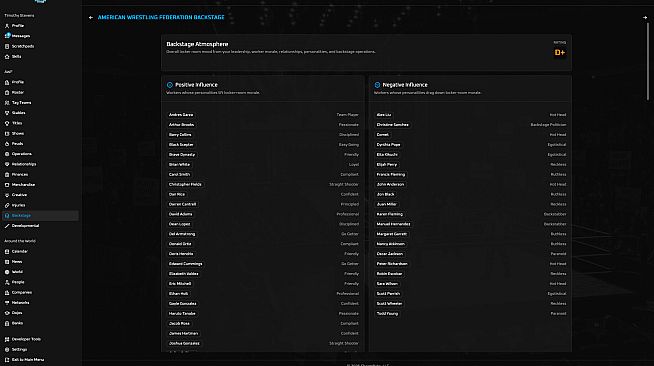Select Margaret Garrett name tag
Screen dimensions: 654x366
(392, 234)
